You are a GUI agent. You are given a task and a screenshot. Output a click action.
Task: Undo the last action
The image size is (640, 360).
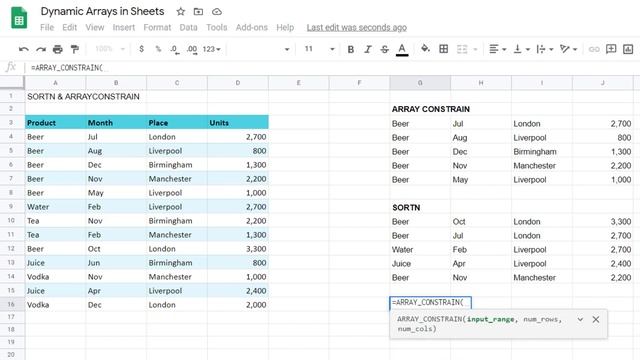[x=24, y=49]
